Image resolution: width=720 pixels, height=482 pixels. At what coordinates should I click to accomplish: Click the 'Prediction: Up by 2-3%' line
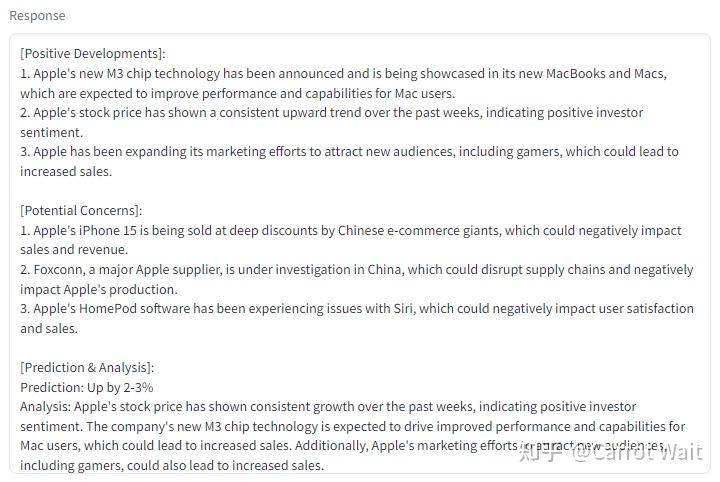point(86,387)
